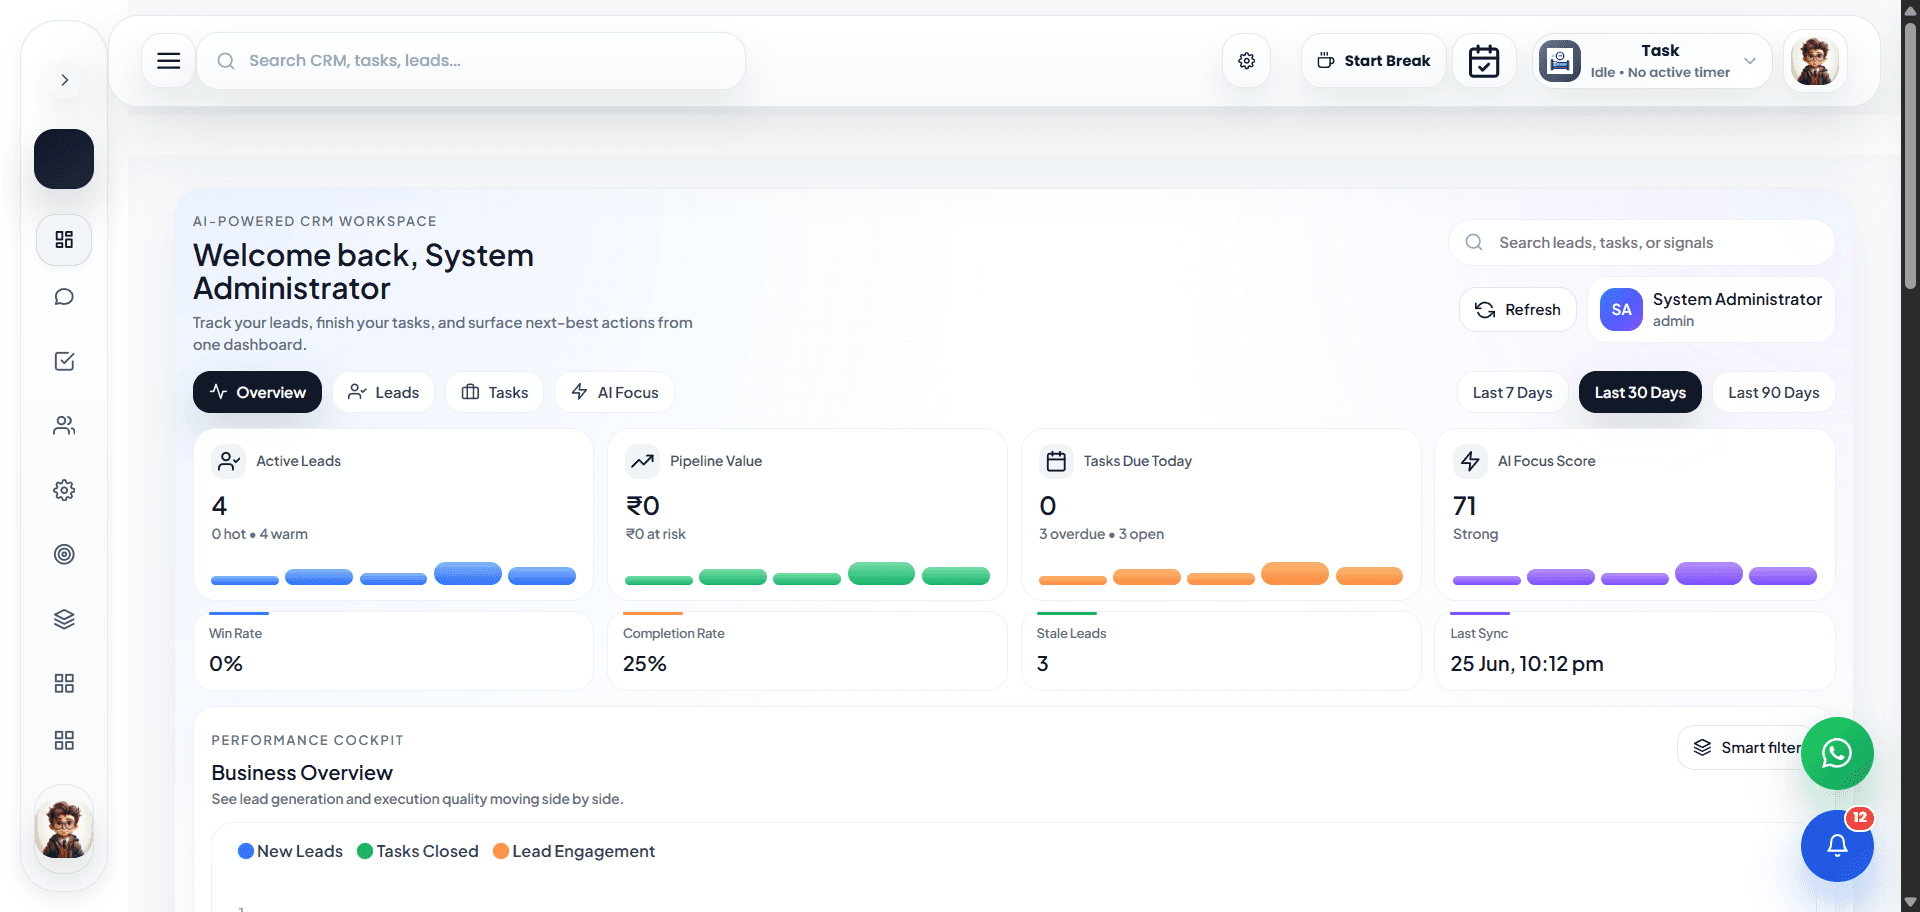Open the tasks checkbox icon in sidebar
1920x912 pixels.
click(x=64, y=361)
